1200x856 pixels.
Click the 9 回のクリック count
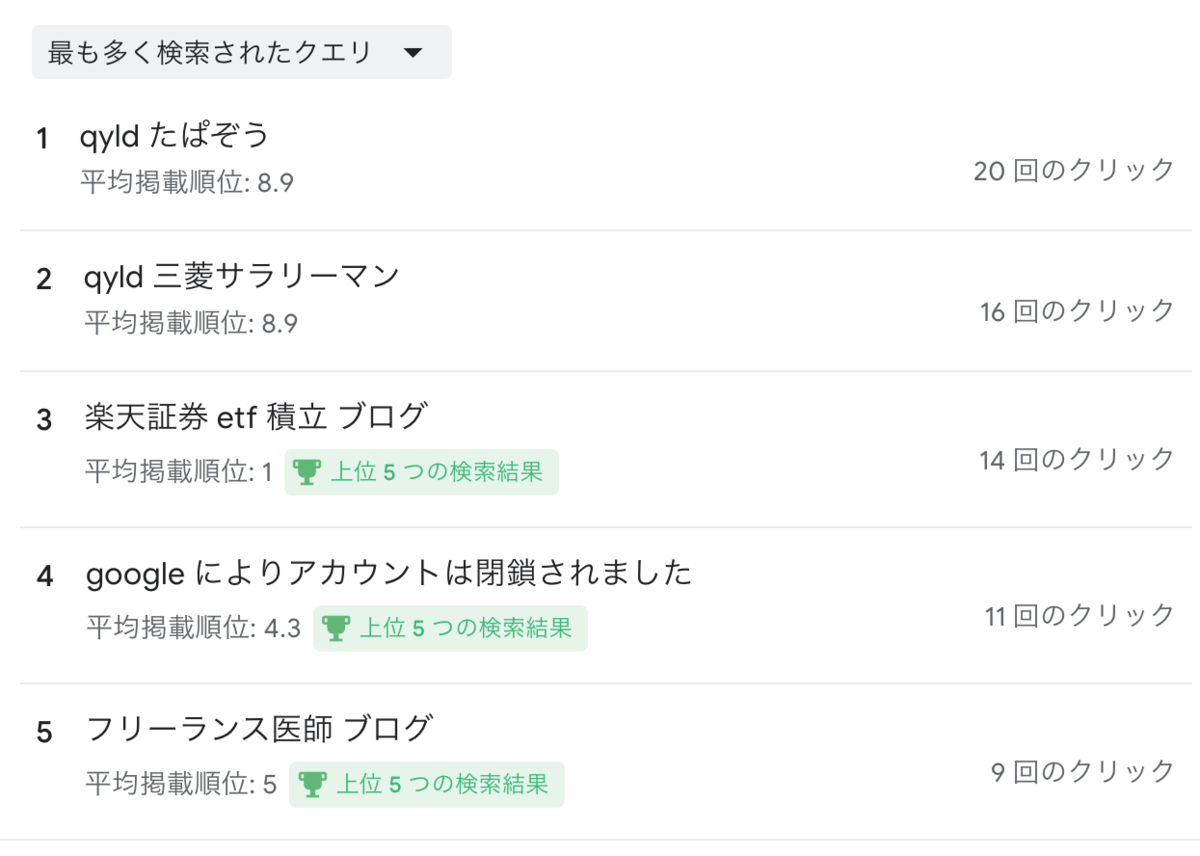point(1083,771)
